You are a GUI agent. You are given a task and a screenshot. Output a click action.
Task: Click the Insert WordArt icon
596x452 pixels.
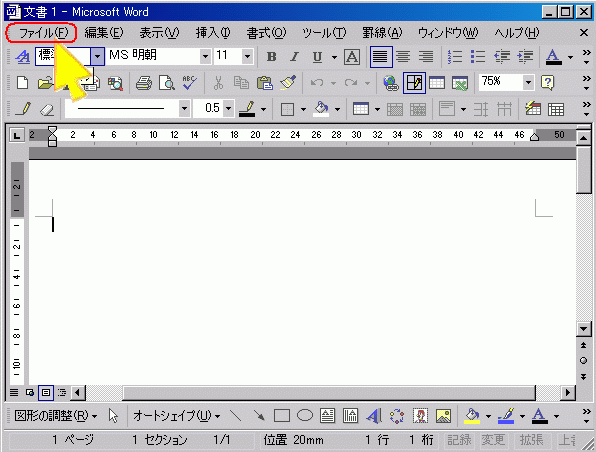(374, 416)
